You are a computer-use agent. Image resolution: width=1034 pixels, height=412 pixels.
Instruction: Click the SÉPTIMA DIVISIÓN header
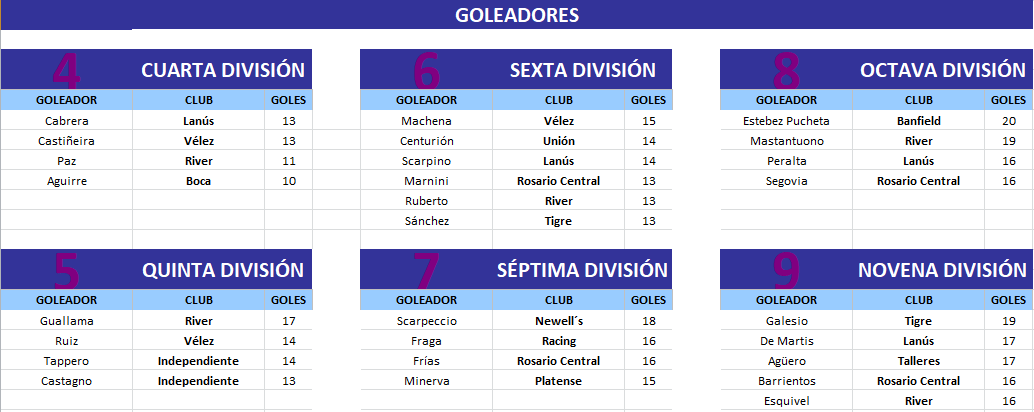(x=516, y=269)
